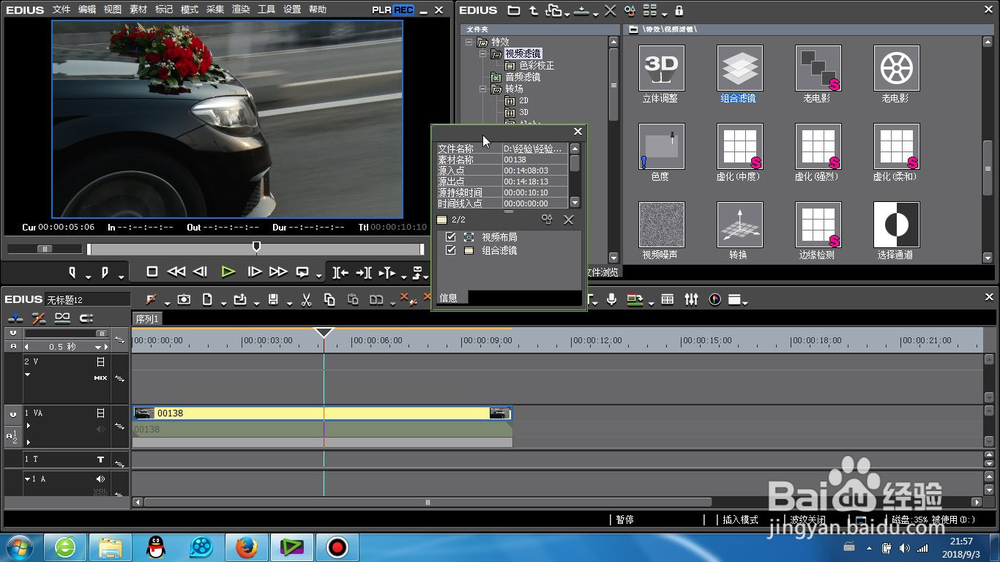Select the 组合滤镜 effect icon
Screen dimensions: 1000x562
point(739,68)
